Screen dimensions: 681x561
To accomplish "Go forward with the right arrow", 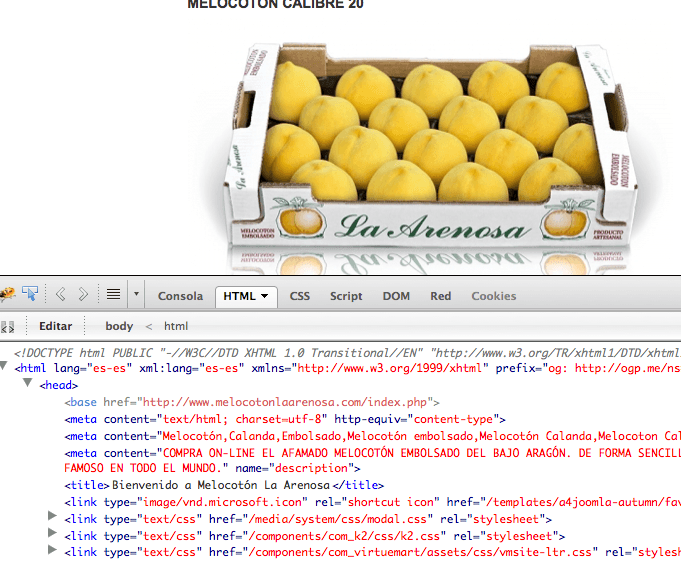I will coord(83,294).
